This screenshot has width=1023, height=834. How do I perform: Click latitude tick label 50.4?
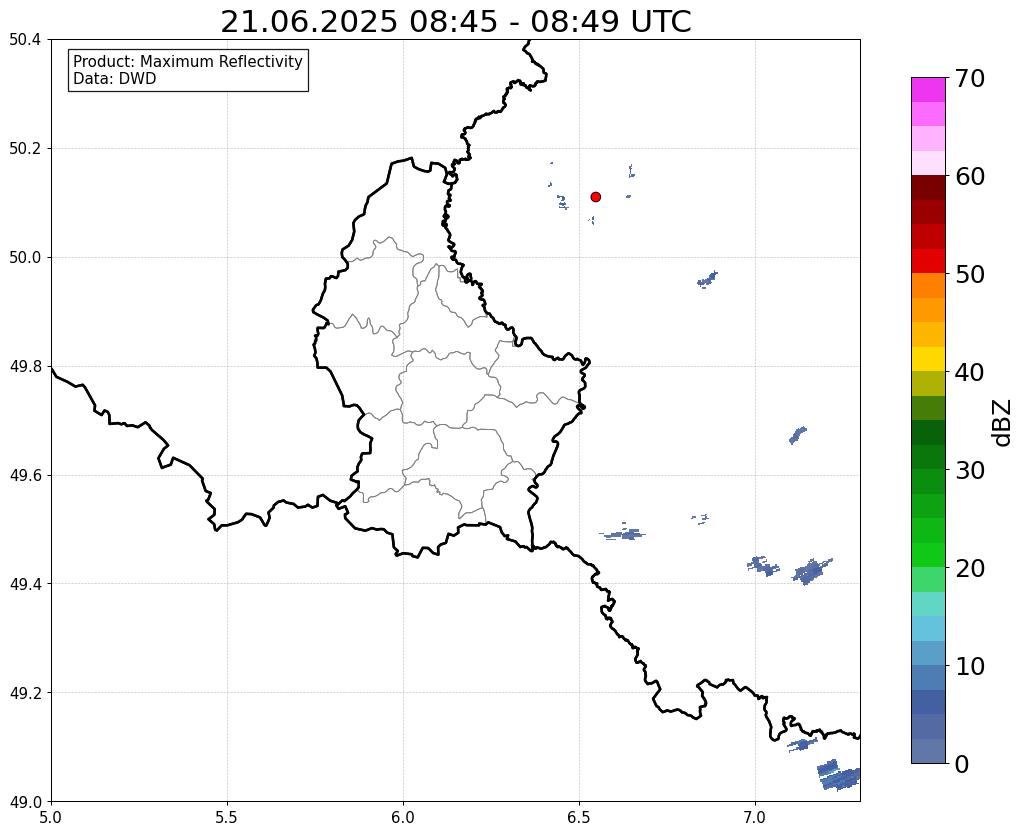pos(25,40)
